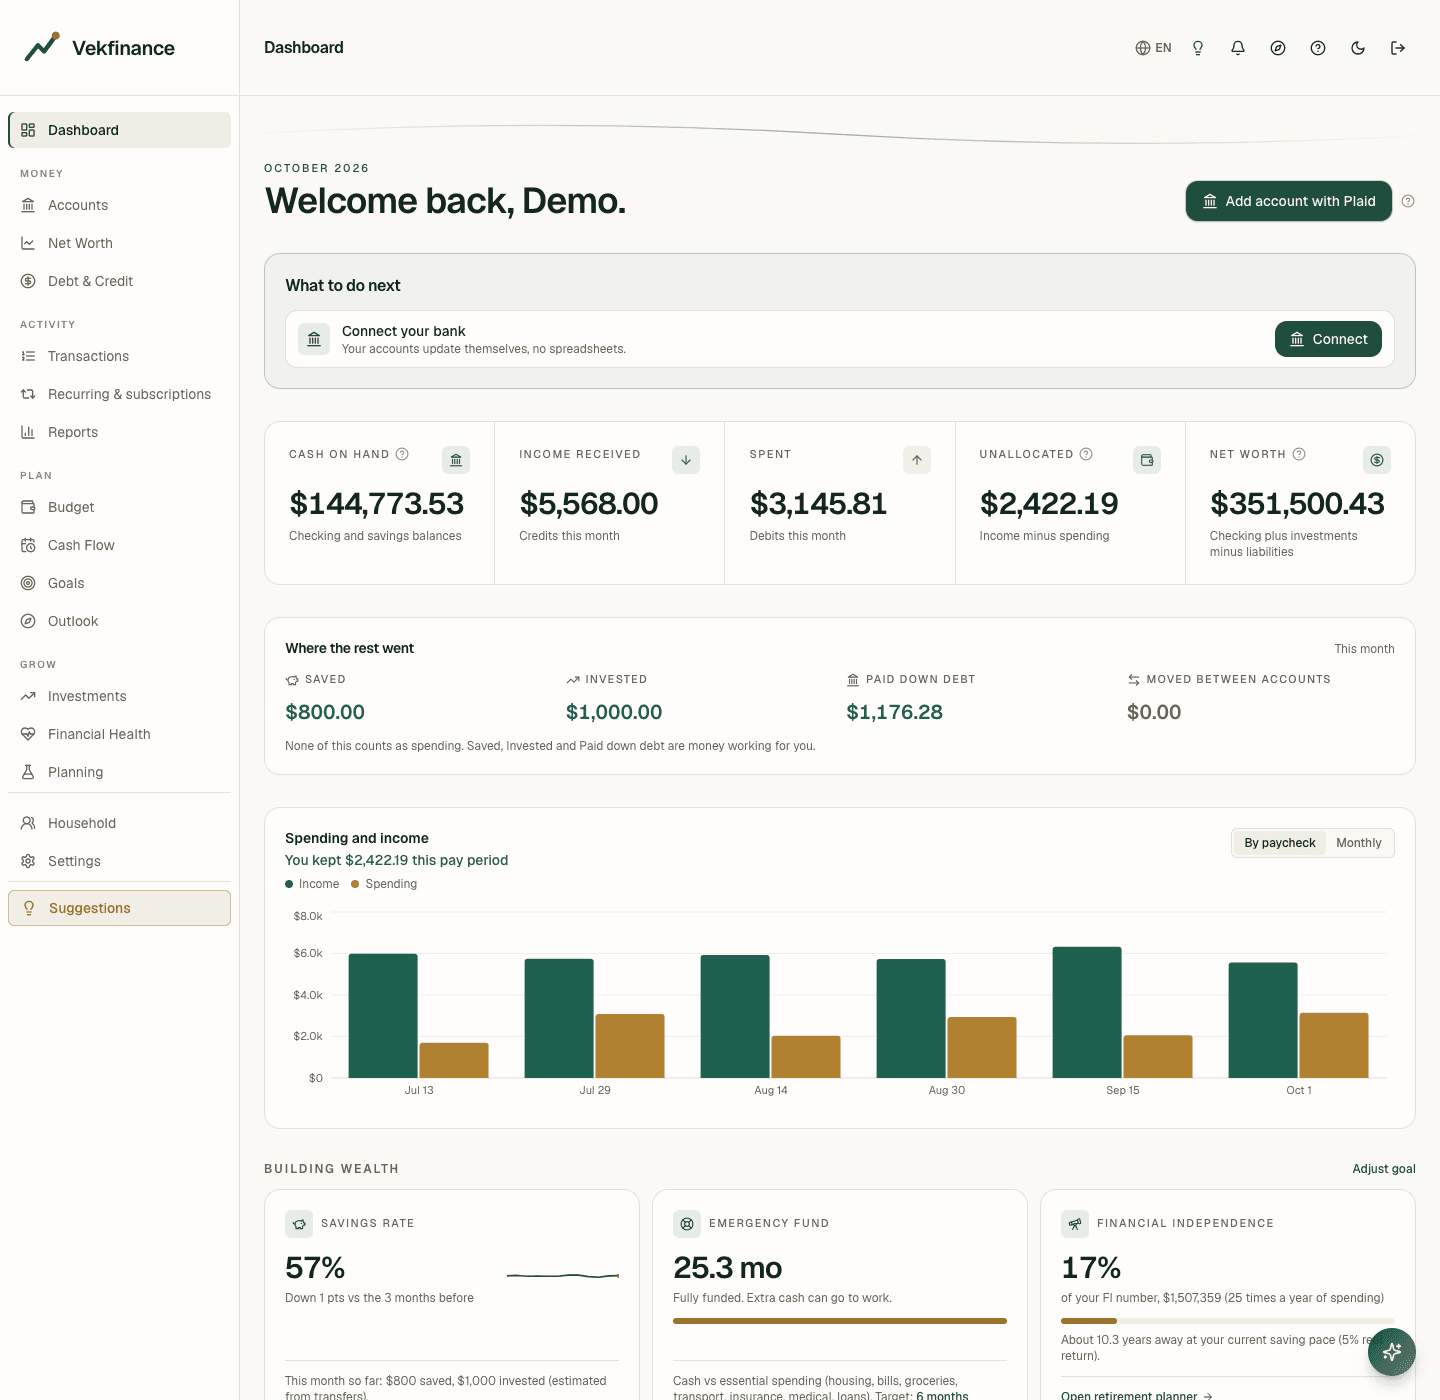
Task: Open Accounts in the sidebar
Action: [x=119, y=205]
